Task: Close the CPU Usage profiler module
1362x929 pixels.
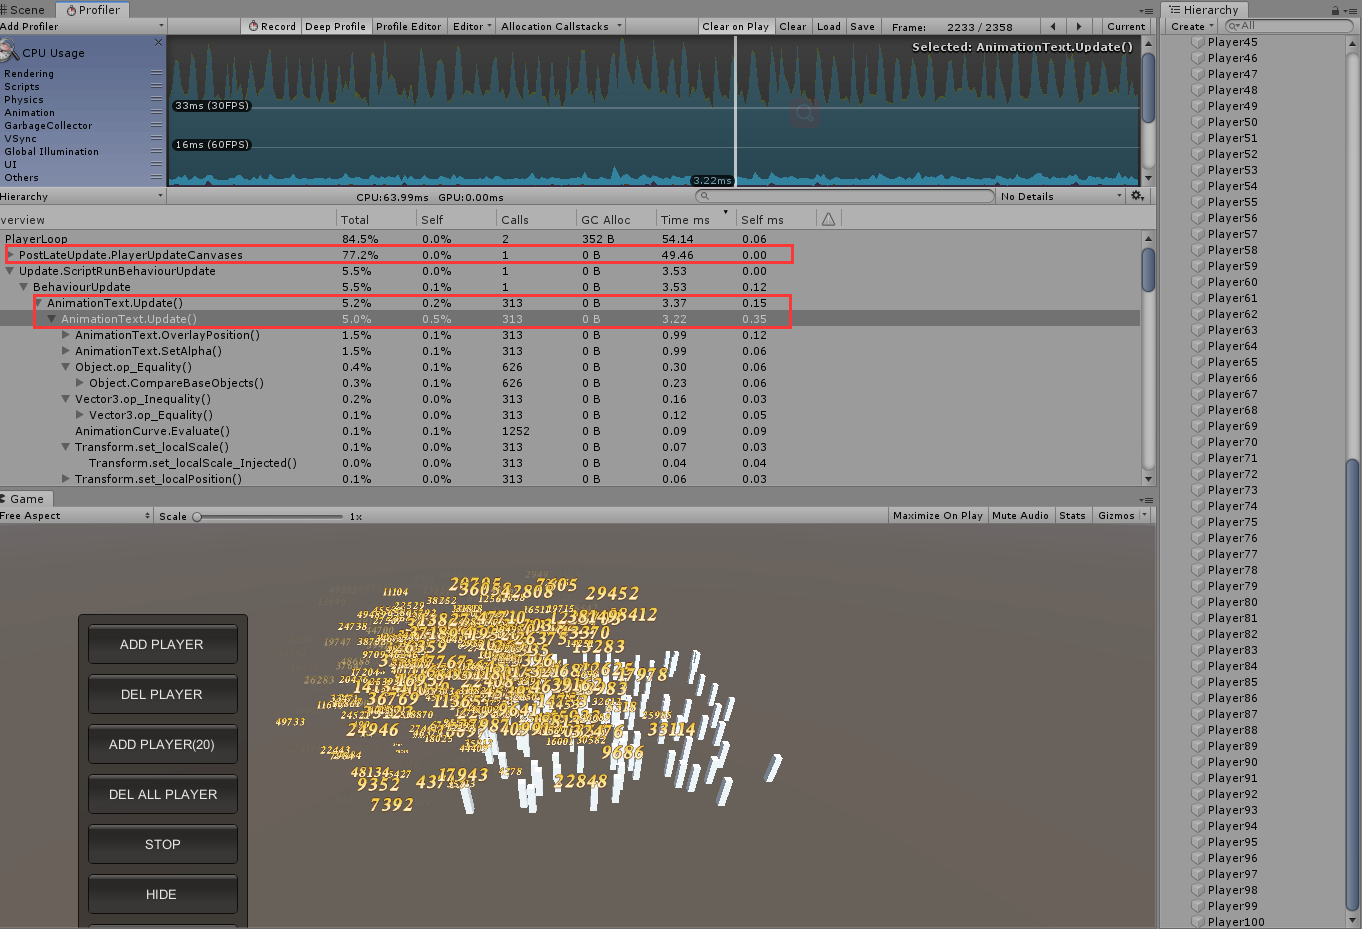Action: point(158,42)
